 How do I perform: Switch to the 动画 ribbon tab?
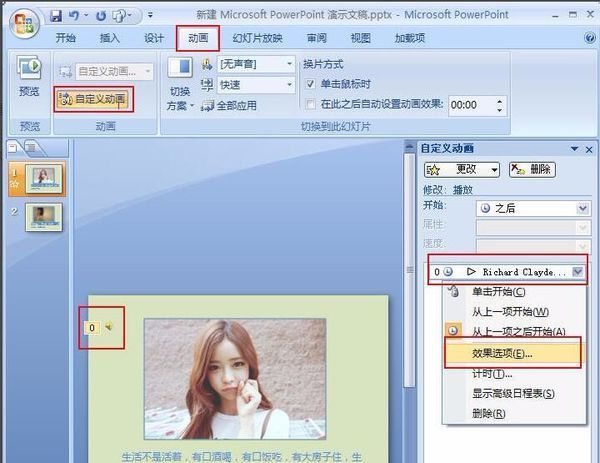[198, 38]
